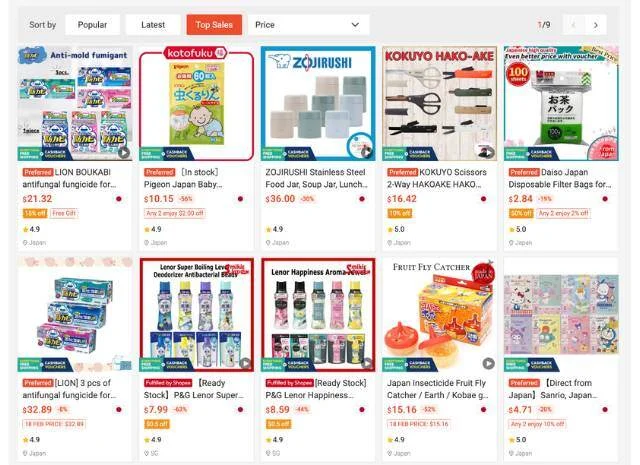This screenshot has width=640, height=465.
Task: Go to next page arrow
Action: 596,25
